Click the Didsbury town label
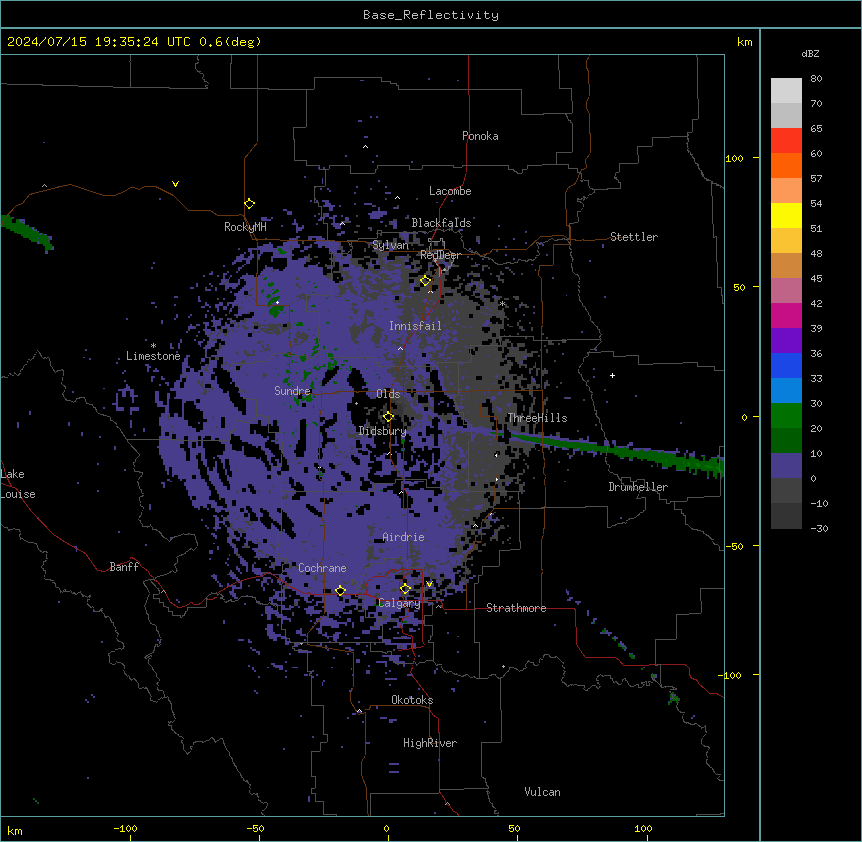This screenshot has height=842, width=862. (x=383, y=431)
